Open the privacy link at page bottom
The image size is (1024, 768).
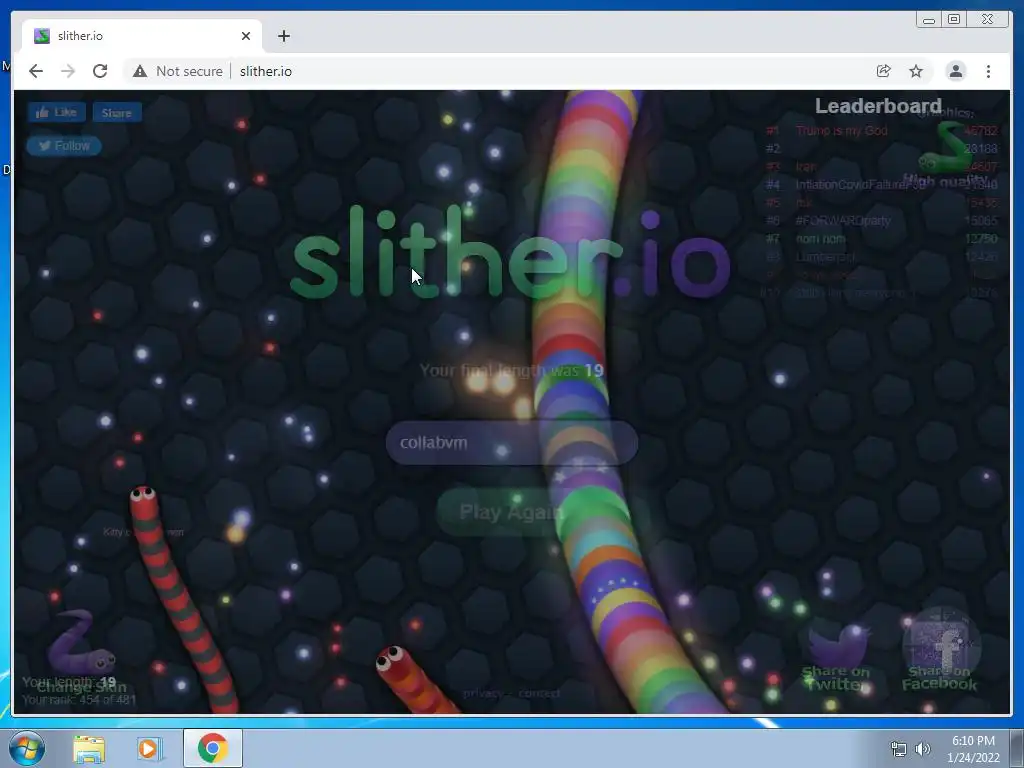482,694
